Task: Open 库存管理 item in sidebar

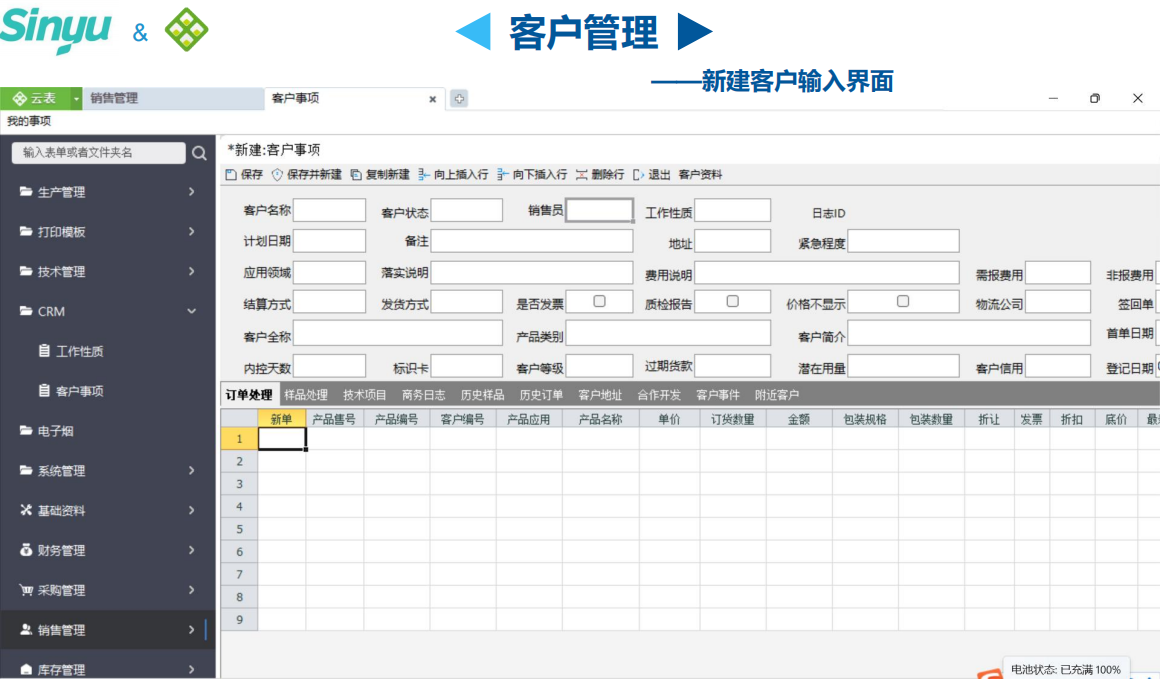Action: tap(52, 670)
